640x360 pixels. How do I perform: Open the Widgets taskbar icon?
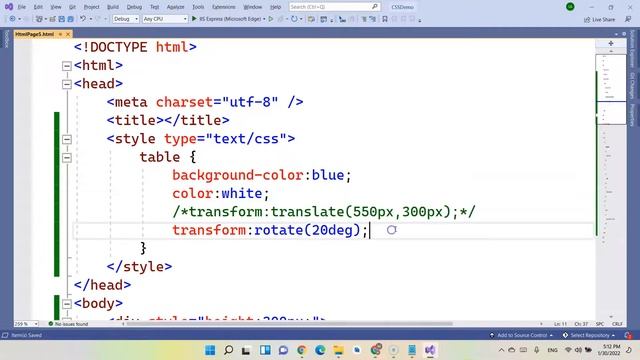(265, 350)
